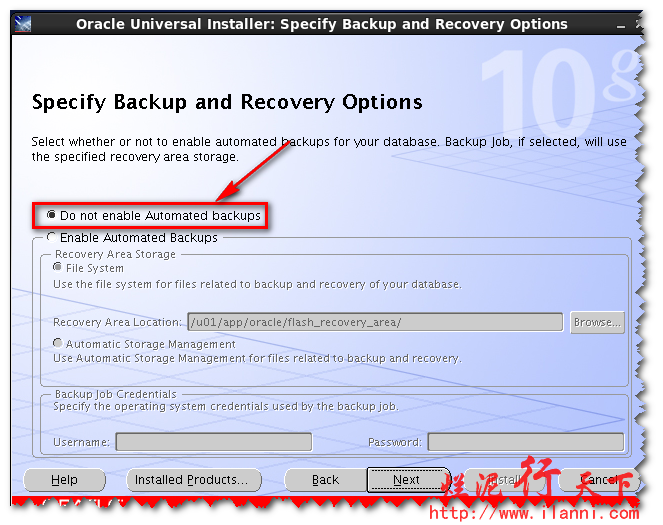Choose File System recovery storage

[59, 268]
